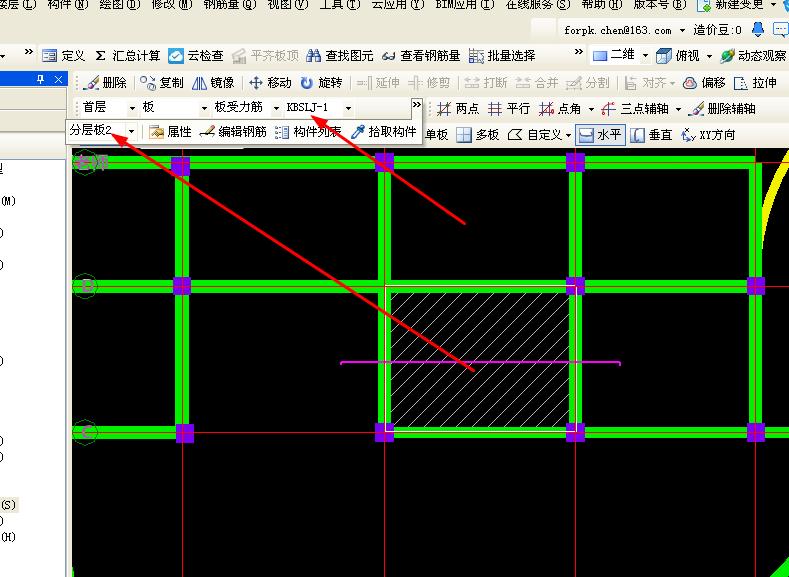The width and height of the screenshot is (789, 577).
Task: Open the 绘图(D) menu
Action: pos(120,5)
